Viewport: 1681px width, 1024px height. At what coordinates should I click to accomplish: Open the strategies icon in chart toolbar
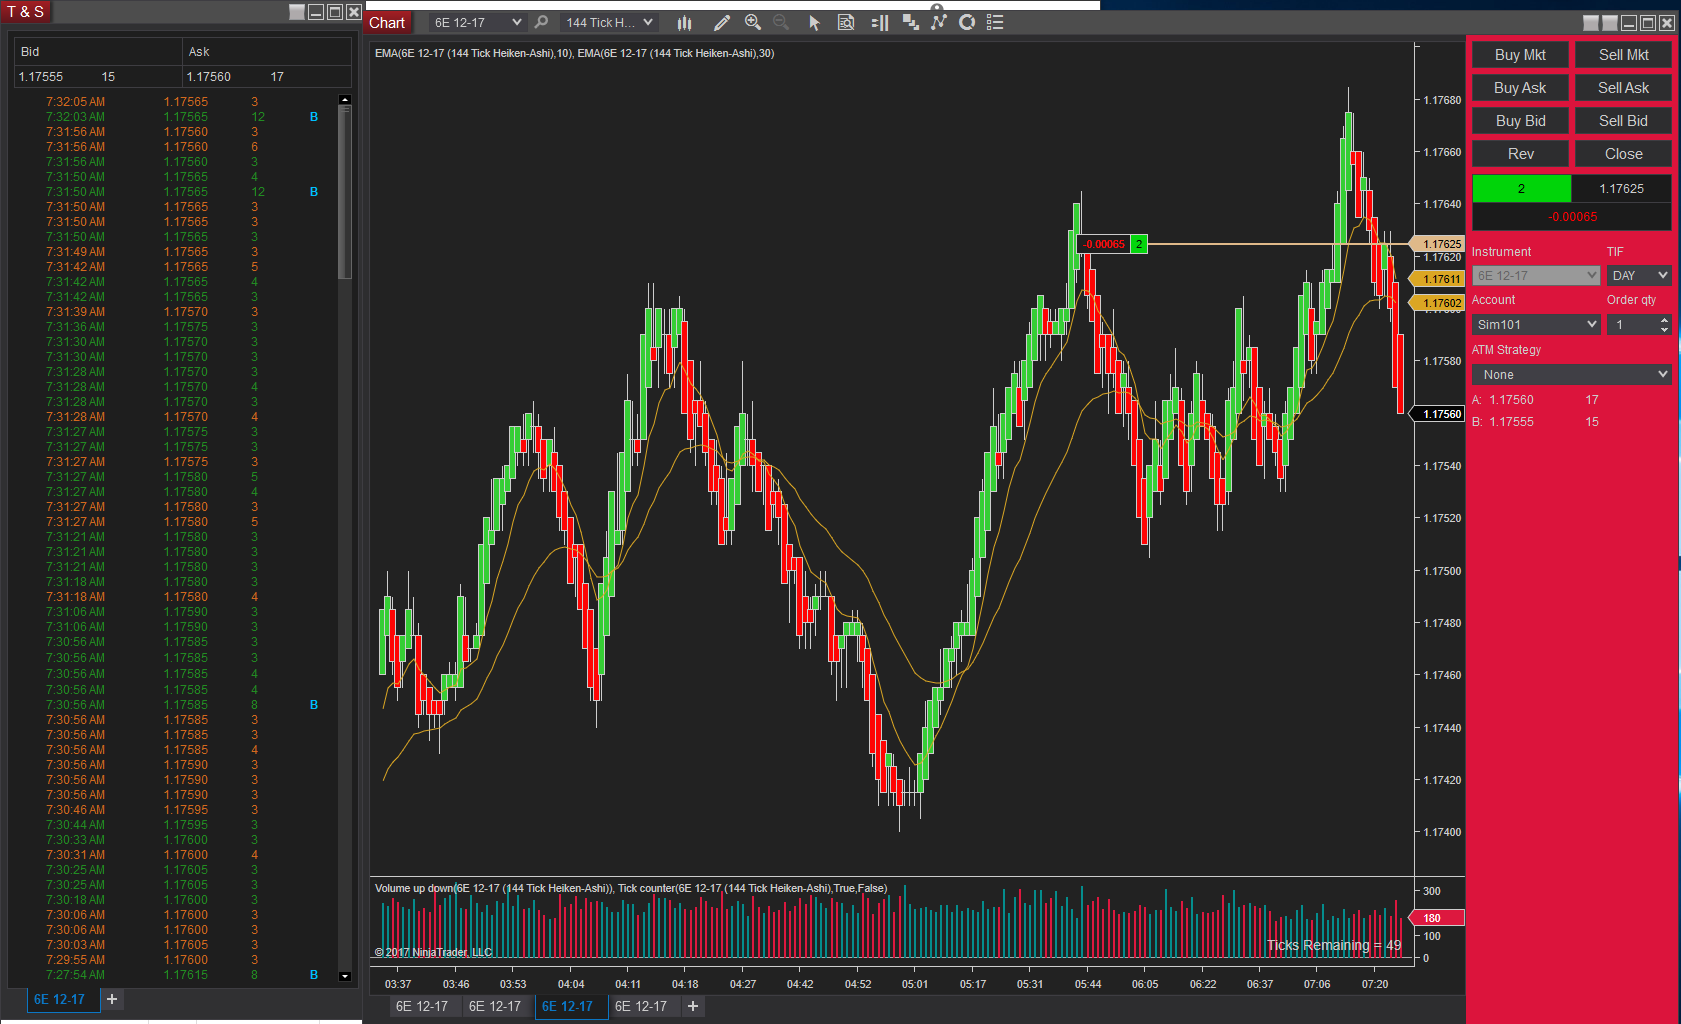coord(911,22)
